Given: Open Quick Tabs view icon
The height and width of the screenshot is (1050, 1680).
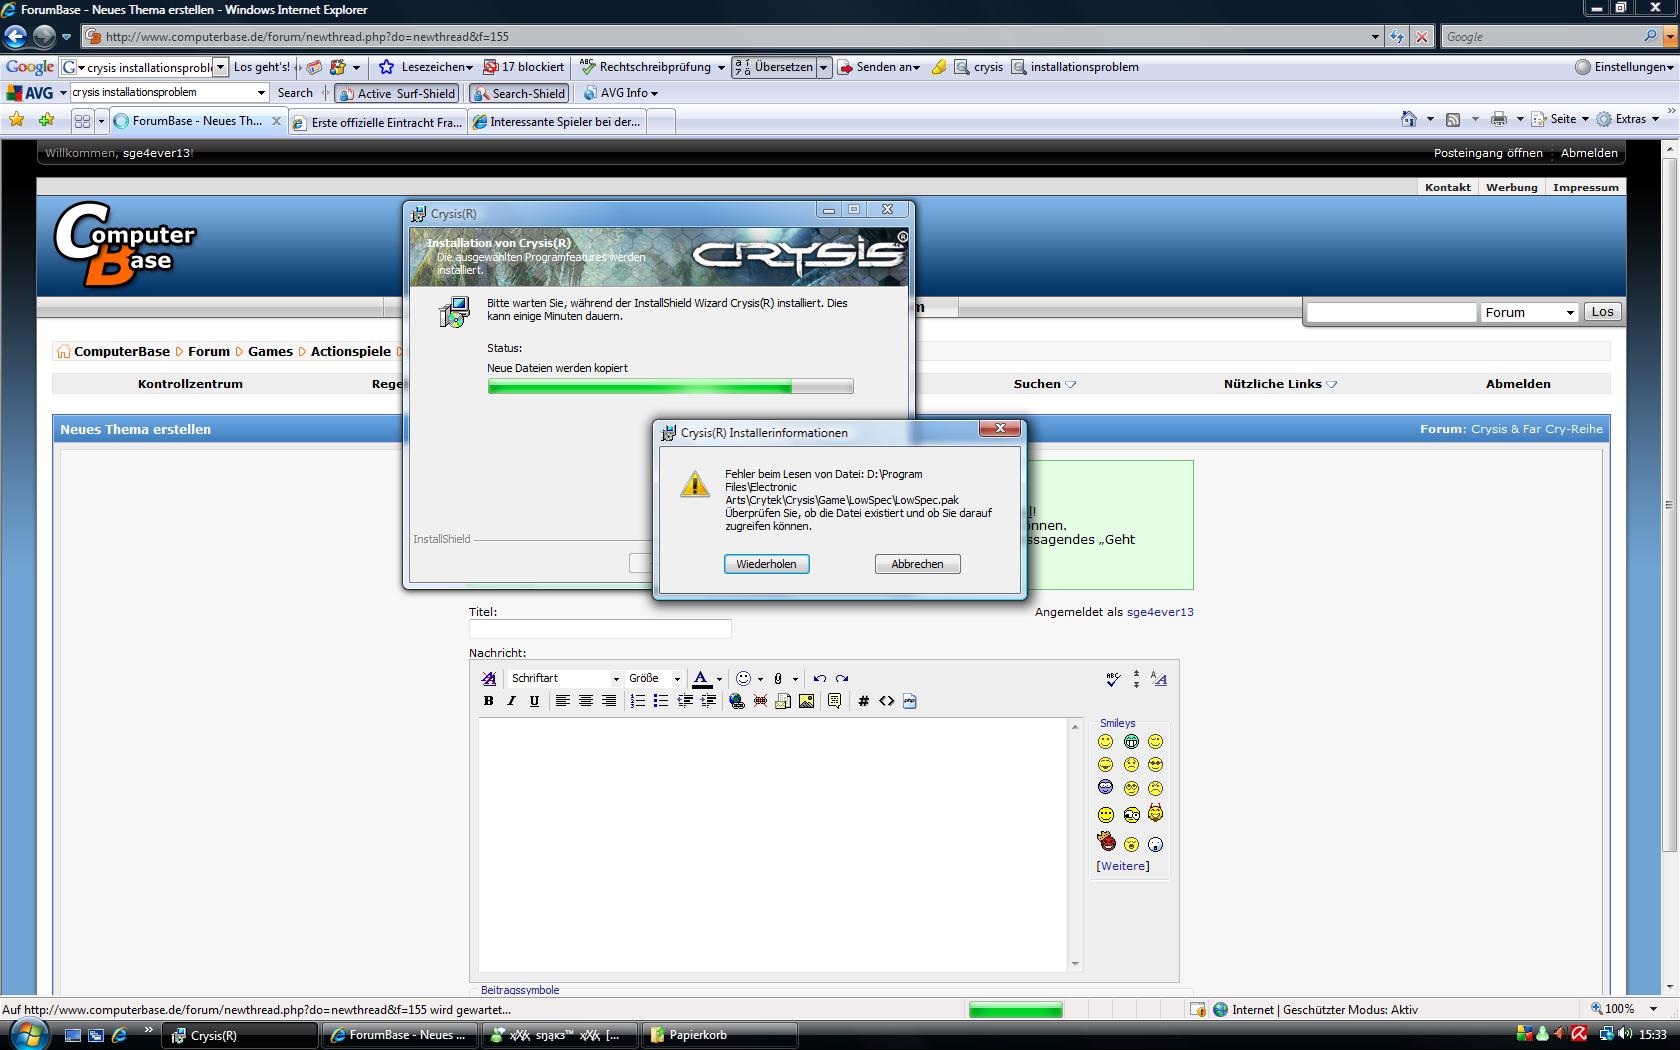Looking at the screenshot, I should point(82,121).
